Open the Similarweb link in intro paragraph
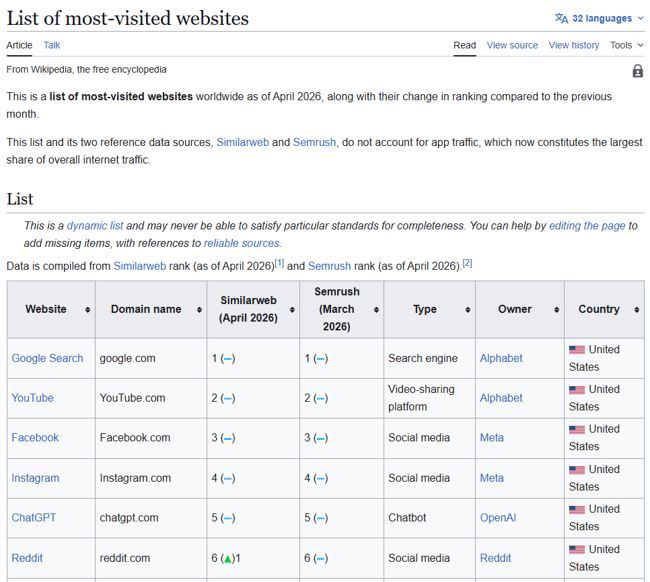This screenshot has width=650, height=582. click(243, 142)
